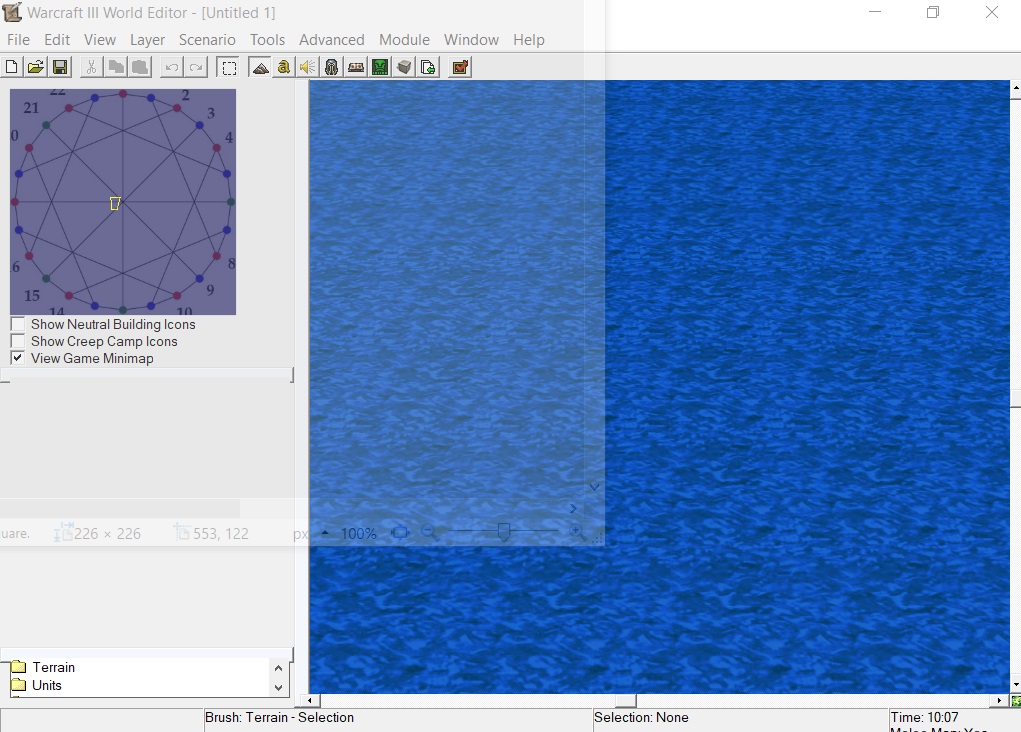Screen dimensions: 1021x732
Task: Create a new map with New icon
Action: click(12, 67)
